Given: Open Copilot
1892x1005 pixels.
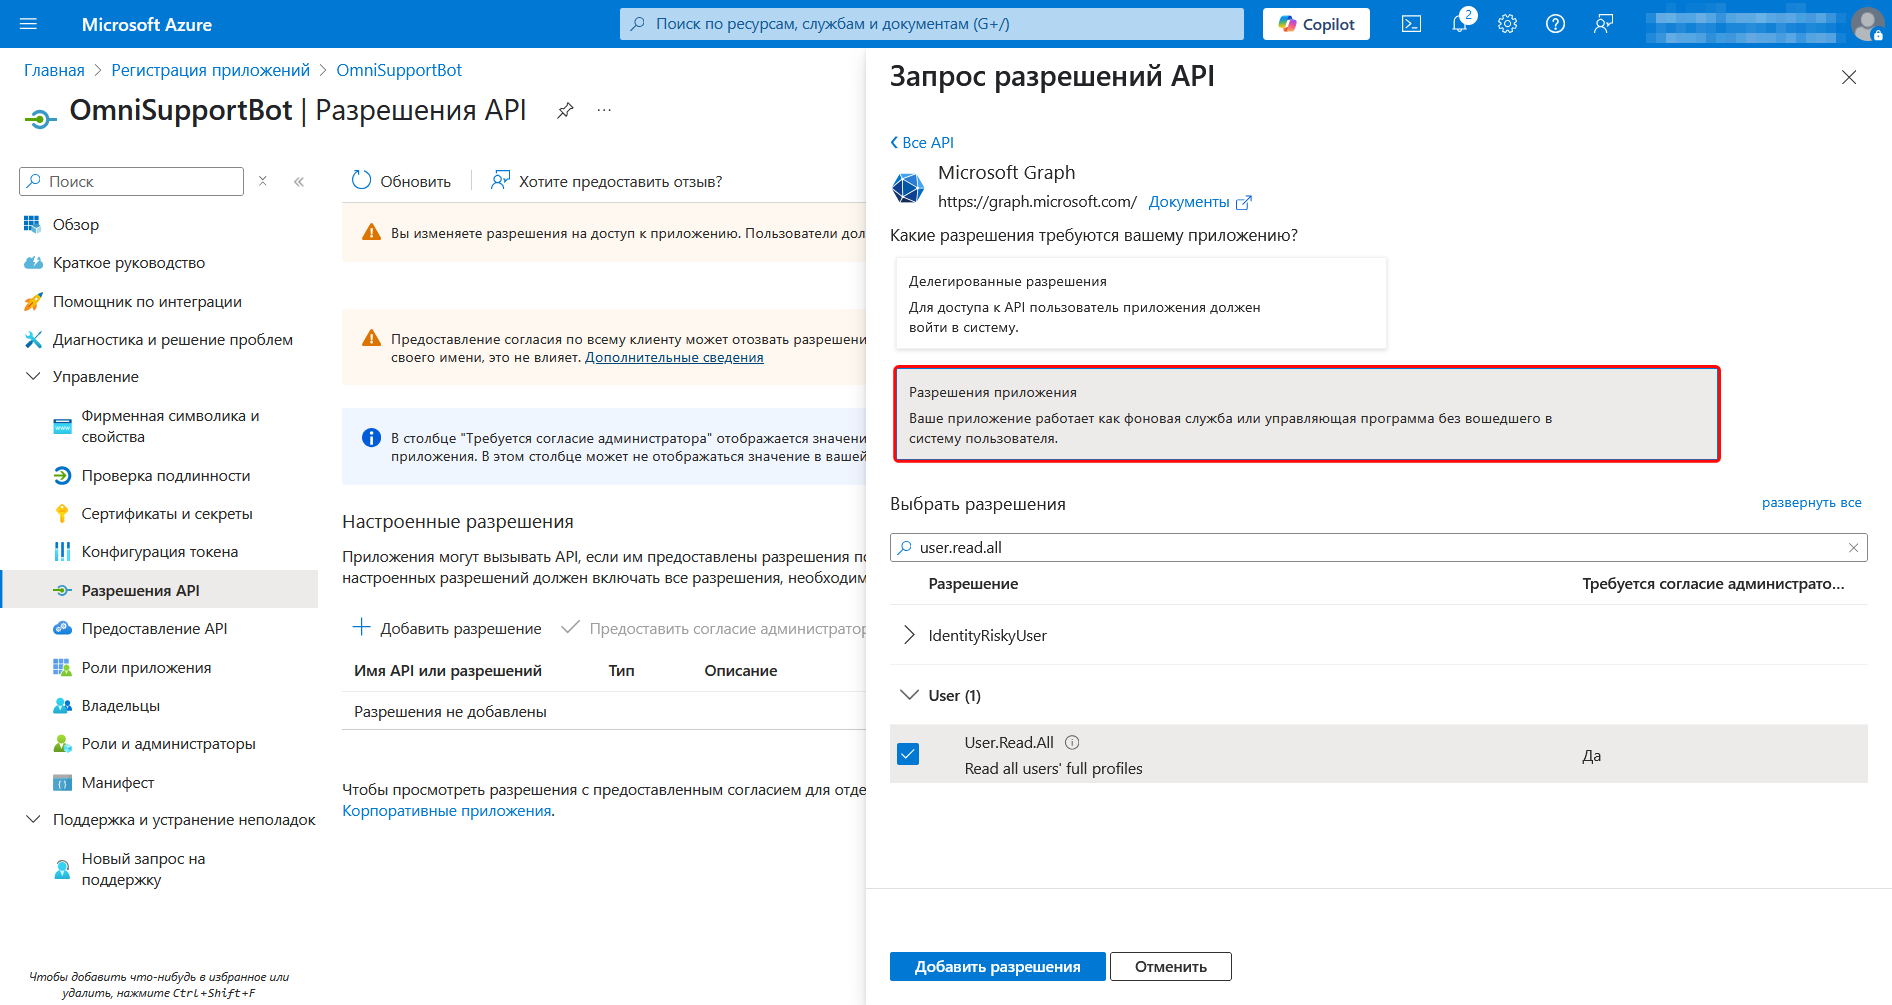Looking at the screenshot, I should [1316, 24].
